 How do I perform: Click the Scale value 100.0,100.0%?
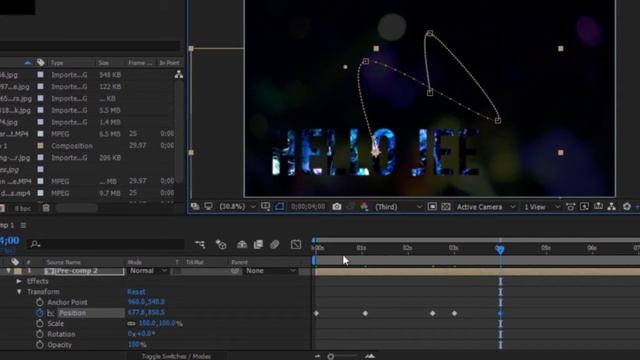pos(160,323)
